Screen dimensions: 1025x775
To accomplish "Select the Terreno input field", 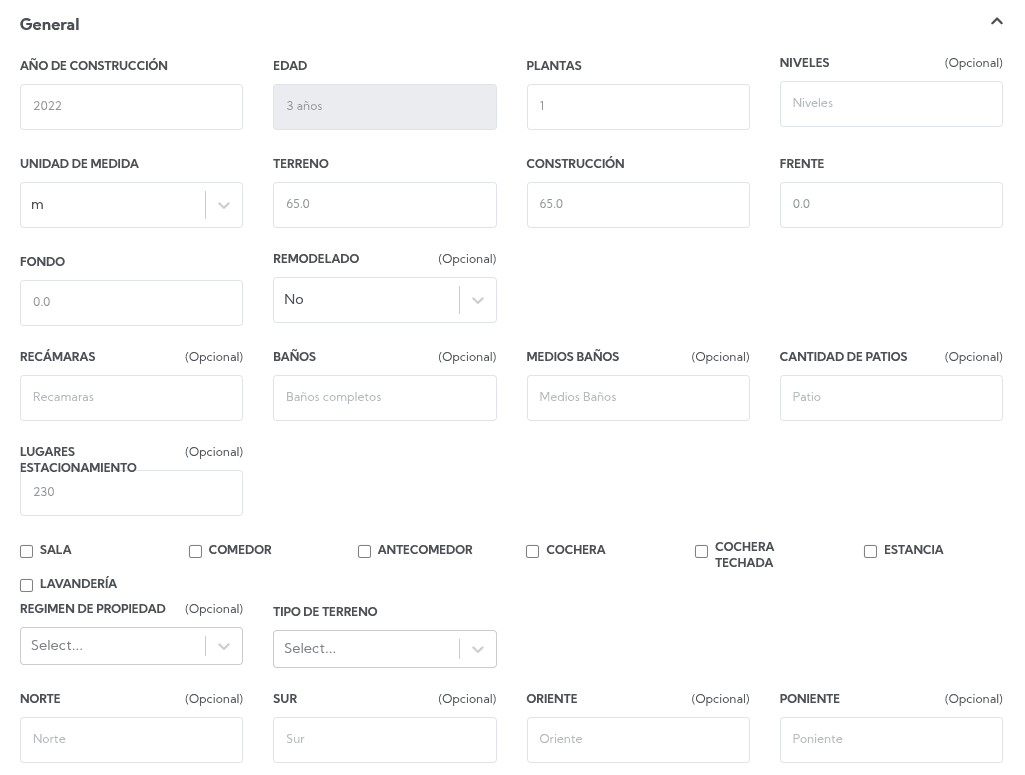I will coord(384,205).
